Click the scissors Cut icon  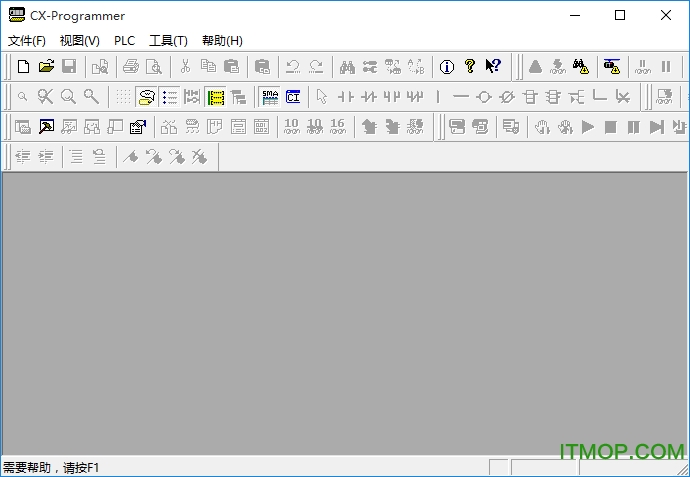point(185,66)
